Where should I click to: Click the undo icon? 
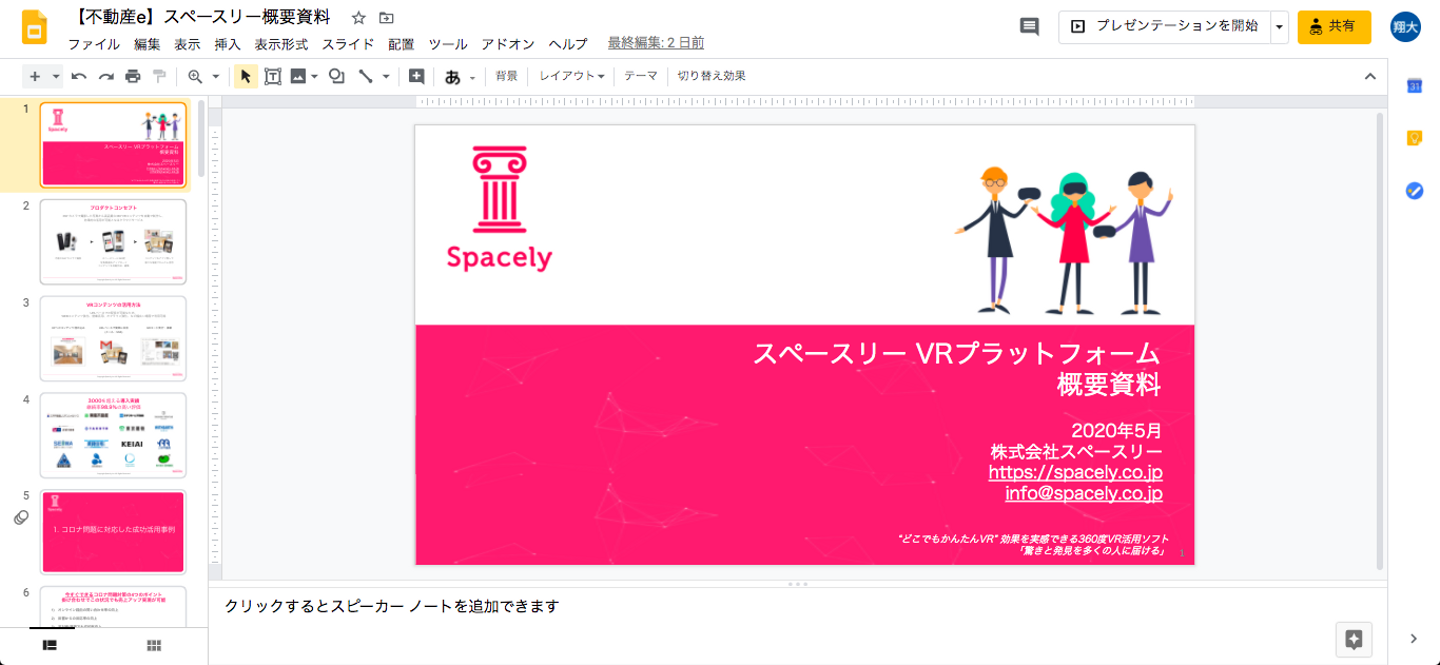pyautogui.click(x=79, y=76)
